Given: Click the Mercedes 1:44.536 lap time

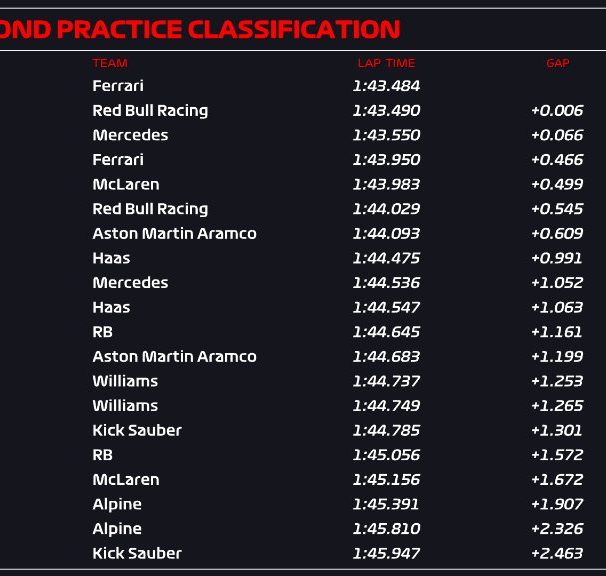Looking at the screenshot, I should coord(386,283).
